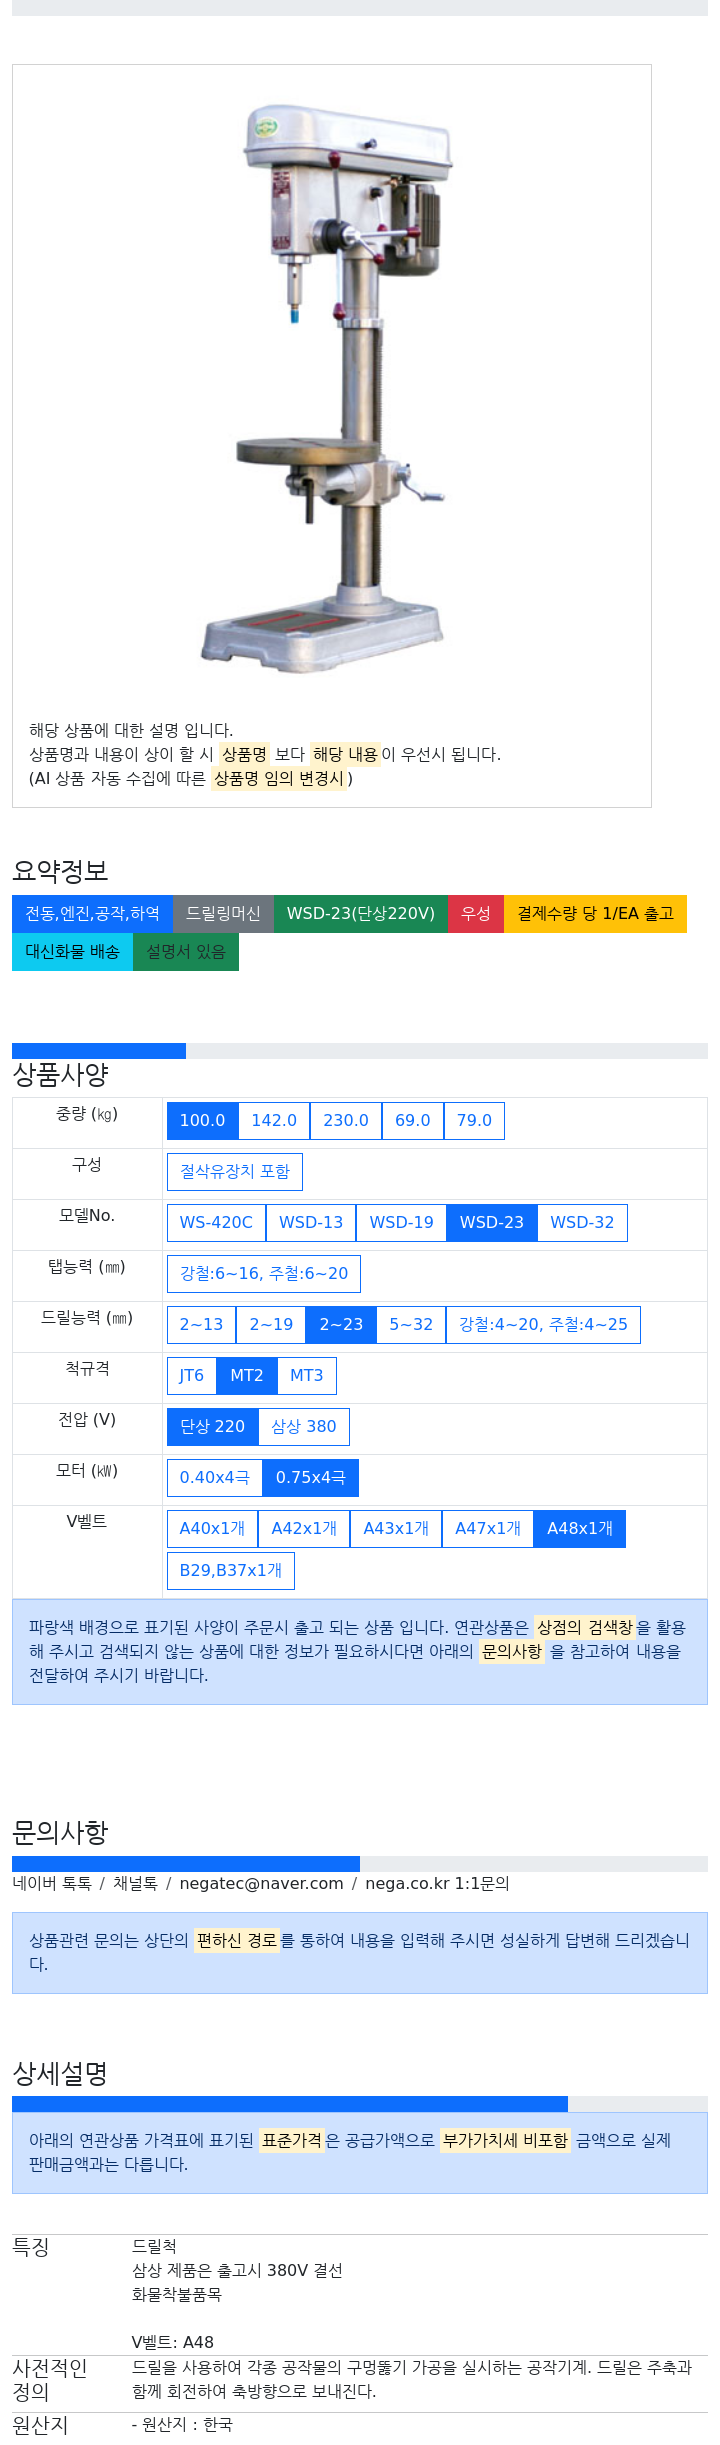
Task: Click the red 우성 brand tag
Action: [475, 913]
